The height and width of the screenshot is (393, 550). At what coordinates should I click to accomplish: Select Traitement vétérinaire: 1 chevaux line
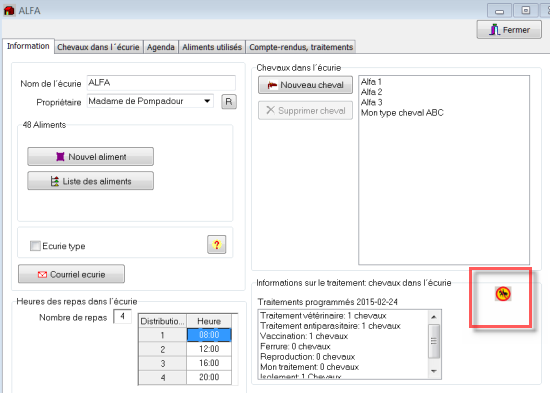click(x=323, y=315)
